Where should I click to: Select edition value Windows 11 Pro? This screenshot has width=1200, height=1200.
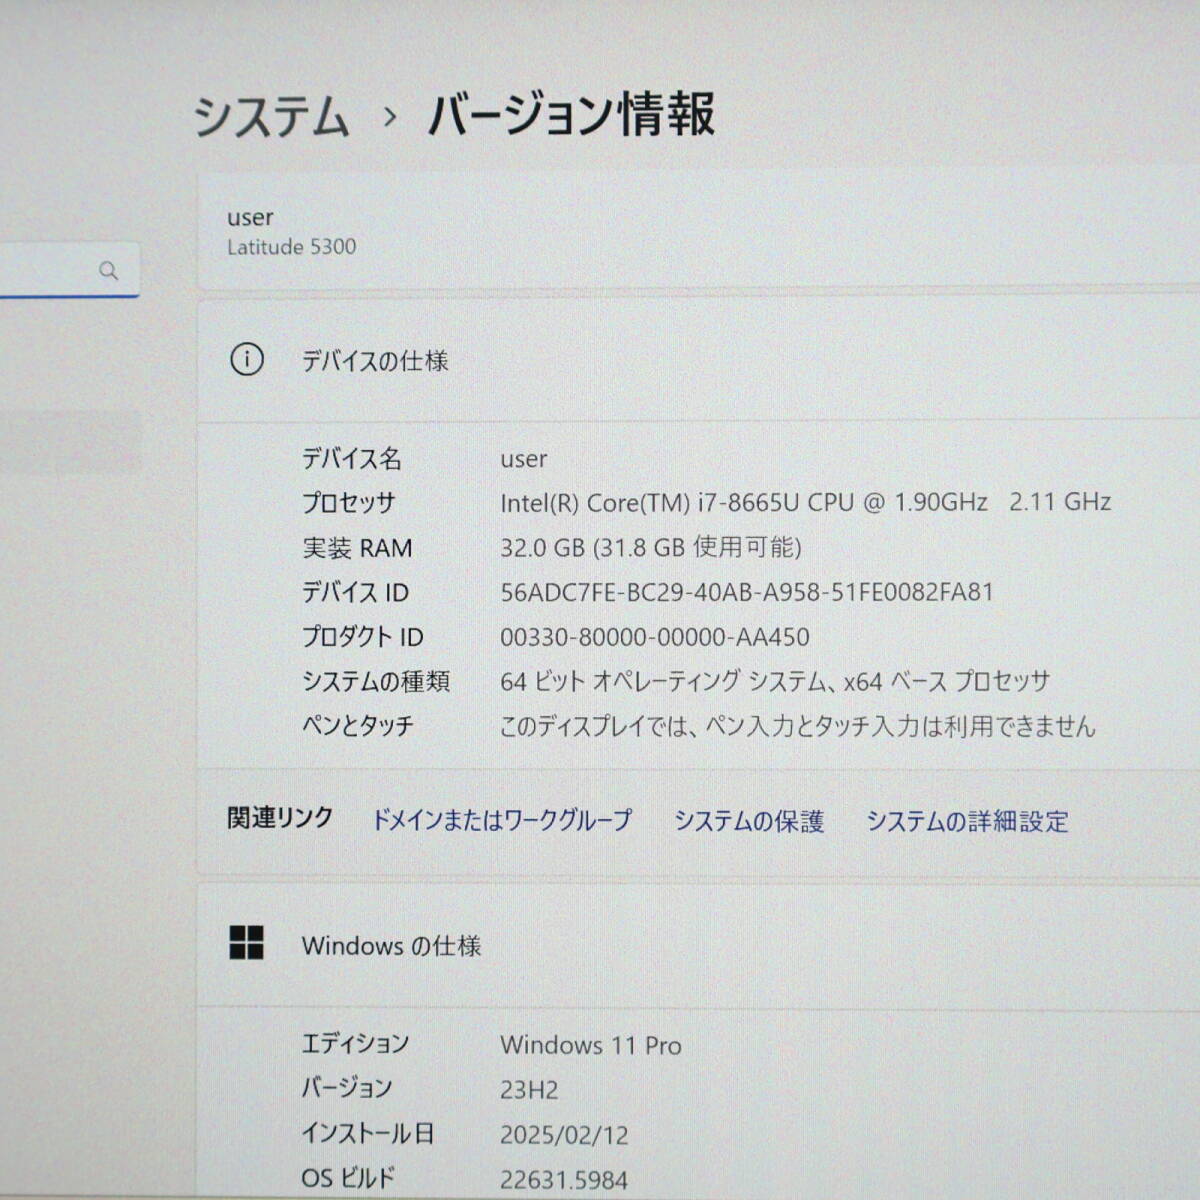pyautogui.click(x=591, y=1045)
